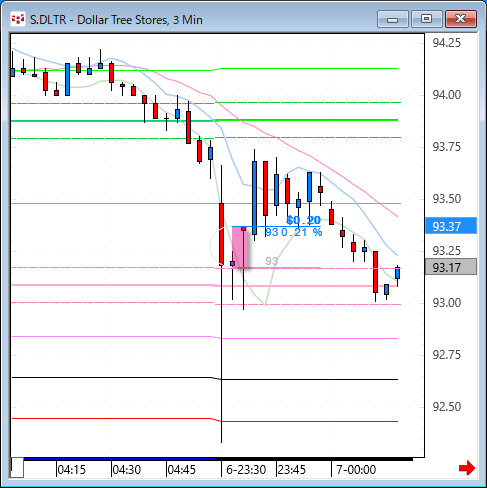Viewport: 487px width, 488px height.
Task: Click the 6-23:30 time axis label
Action: click(246, 470)
